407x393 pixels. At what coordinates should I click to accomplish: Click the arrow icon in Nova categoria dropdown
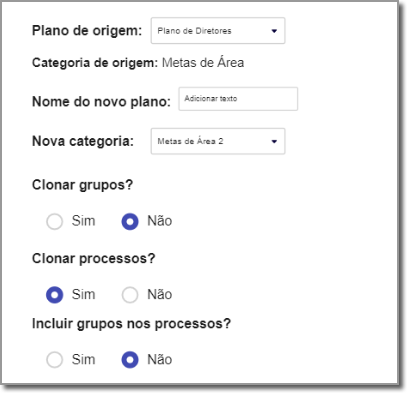tap(274, 142)
